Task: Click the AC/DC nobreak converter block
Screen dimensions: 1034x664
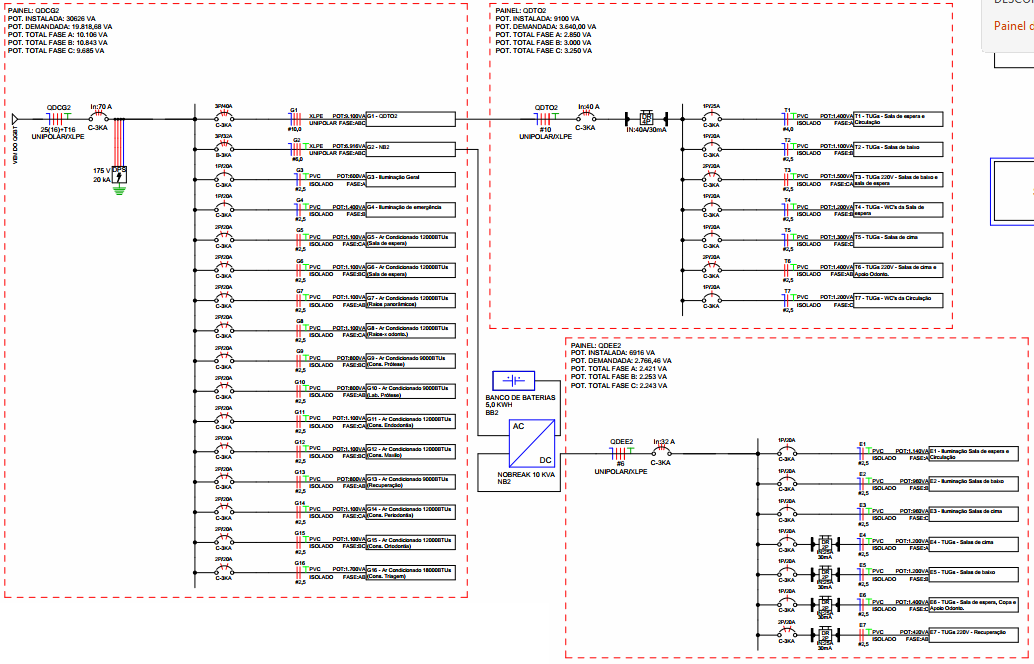Action: coord(533,443)
